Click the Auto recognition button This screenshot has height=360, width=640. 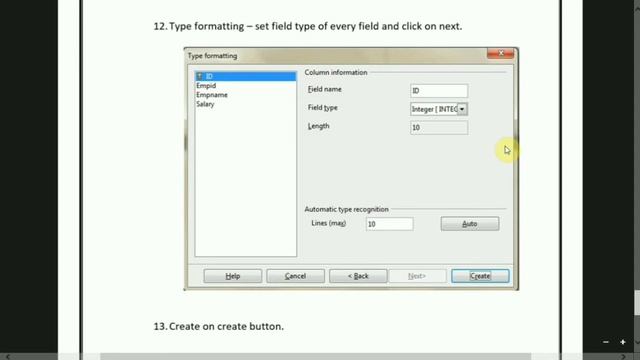(x=469, y=224)
